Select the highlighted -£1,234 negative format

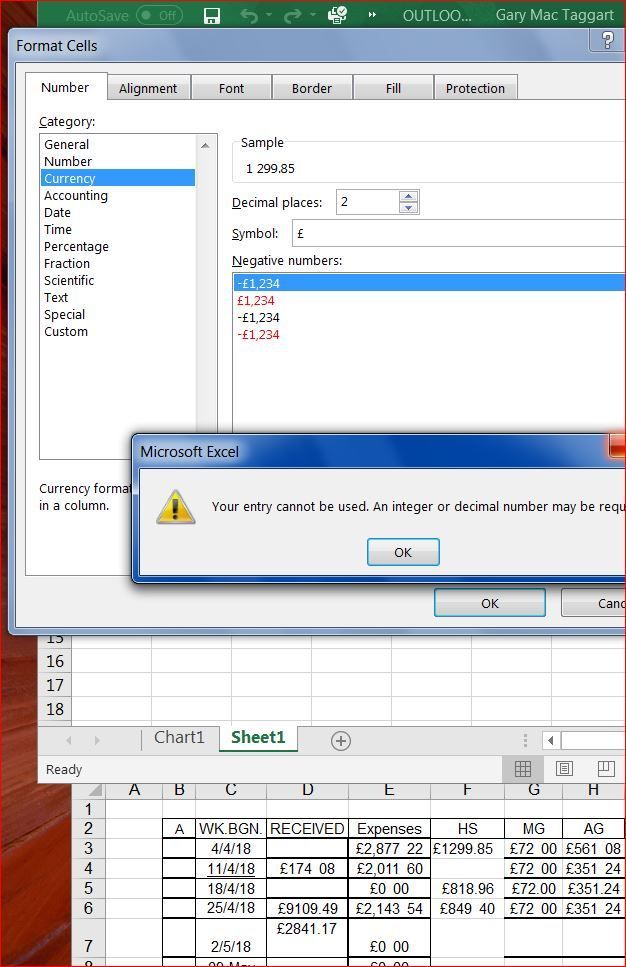click(x=429, y=284)
